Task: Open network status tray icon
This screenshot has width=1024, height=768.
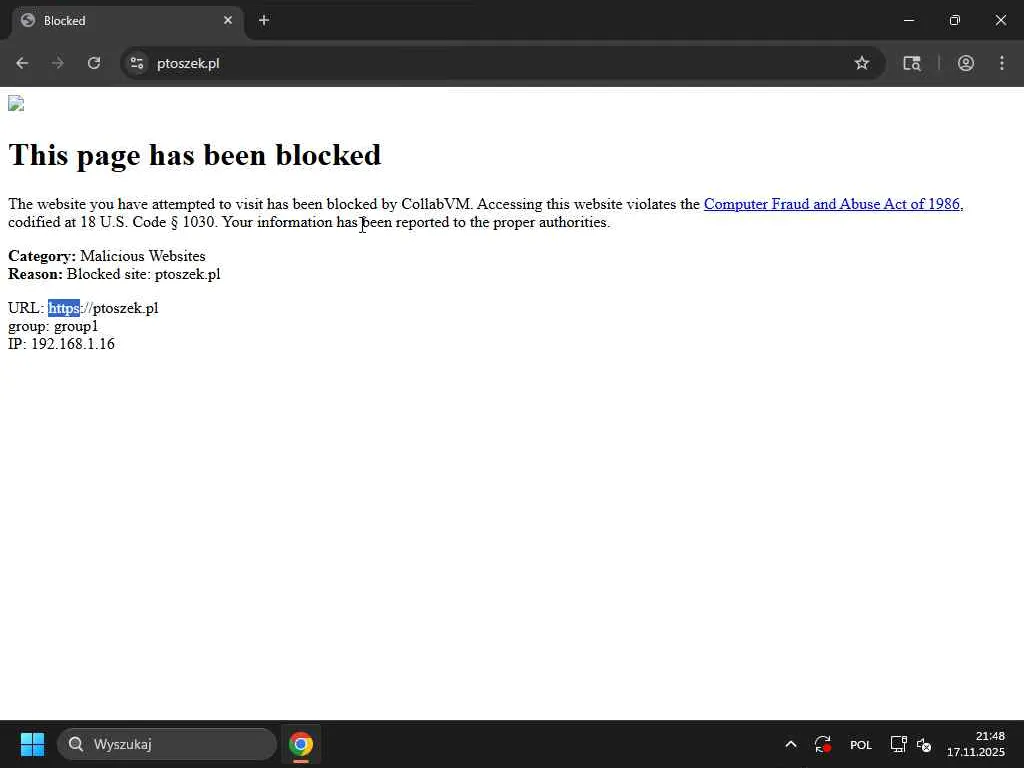Action: (x=898, y=744)
